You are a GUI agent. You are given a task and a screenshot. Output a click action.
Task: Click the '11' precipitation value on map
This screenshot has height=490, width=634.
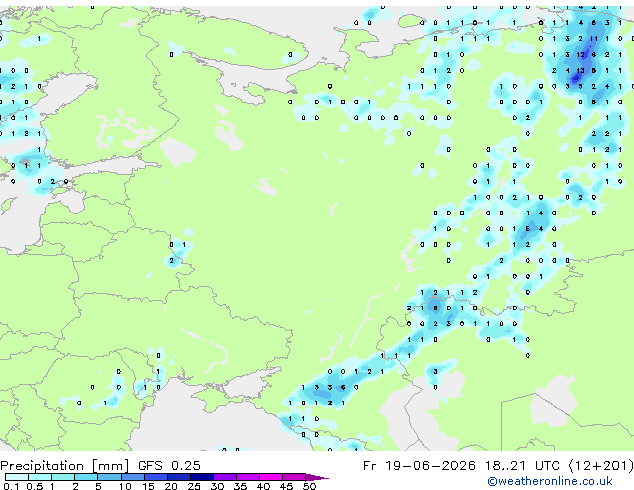coord(594,38)
